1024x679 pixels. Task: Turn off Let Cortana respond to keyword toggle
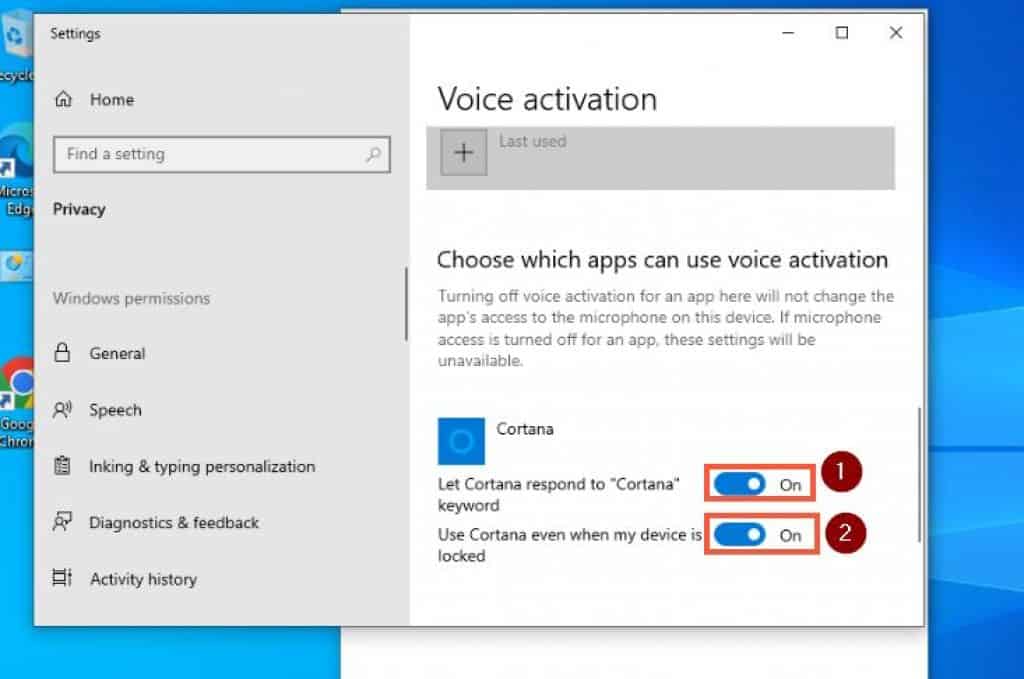[739, 484]
